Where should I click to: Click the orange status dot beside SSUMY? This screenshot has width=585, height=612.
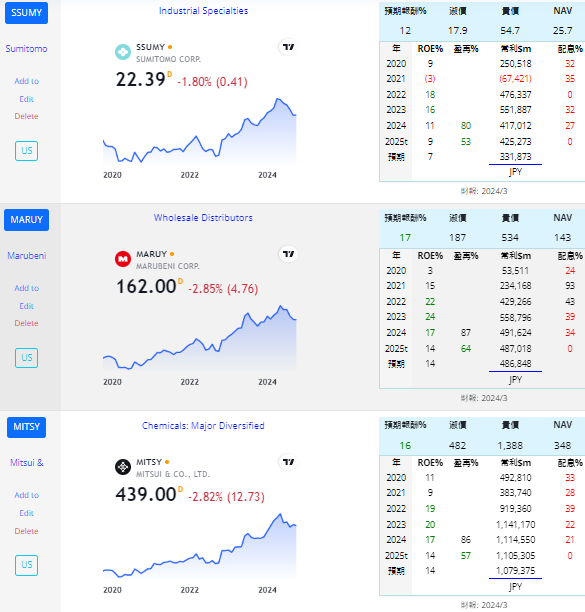point(170,47)
